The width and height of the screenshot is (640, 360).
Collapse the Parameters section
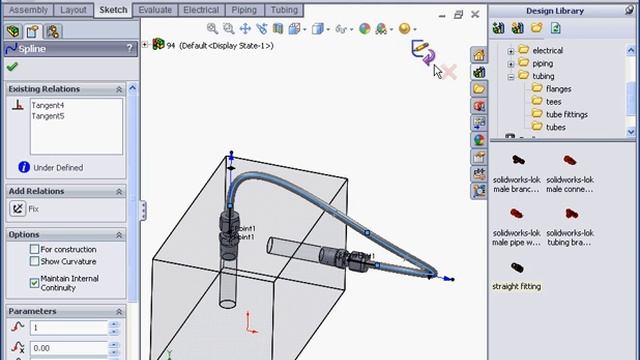[x=119, y=311]
